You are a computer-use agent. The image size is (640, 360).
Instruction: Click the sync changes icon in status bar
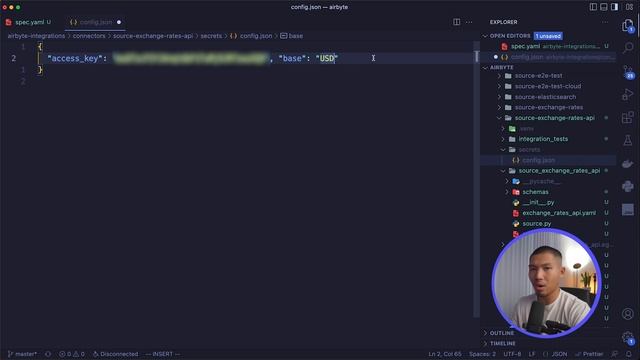(x=48, y=354)
